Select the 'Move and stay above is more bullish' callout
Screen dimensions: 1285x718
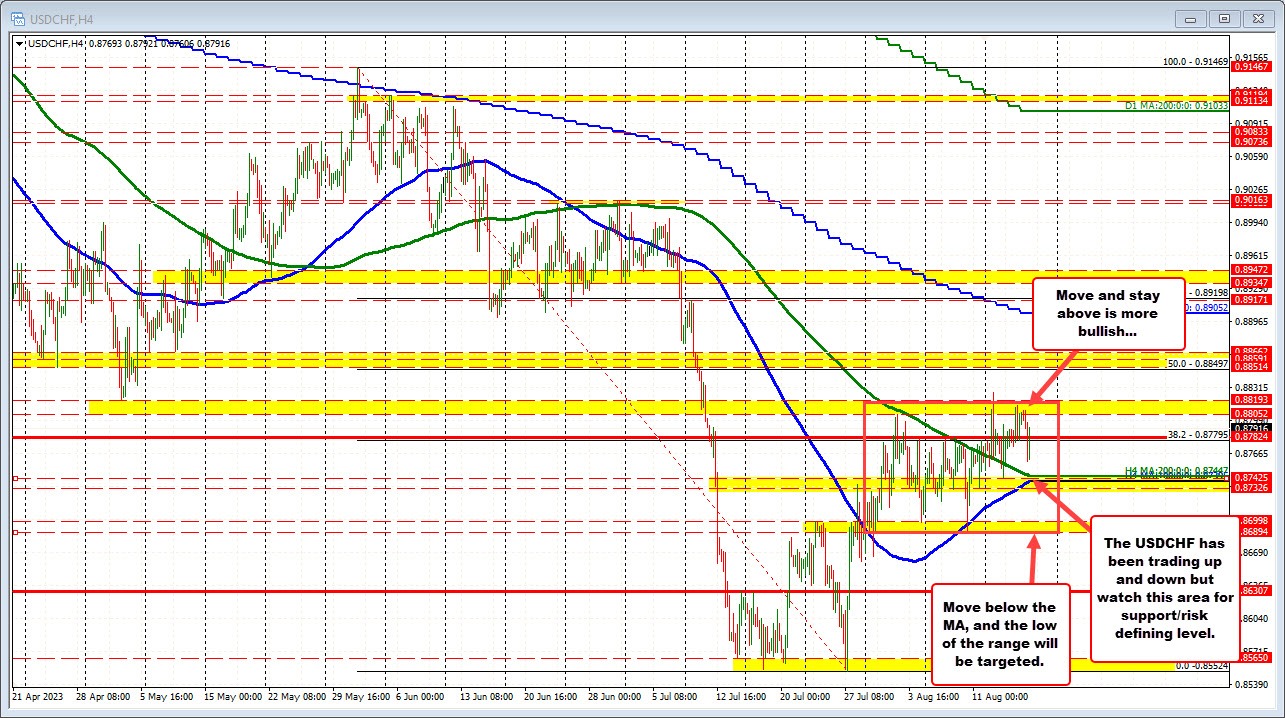click(1108, 314)
